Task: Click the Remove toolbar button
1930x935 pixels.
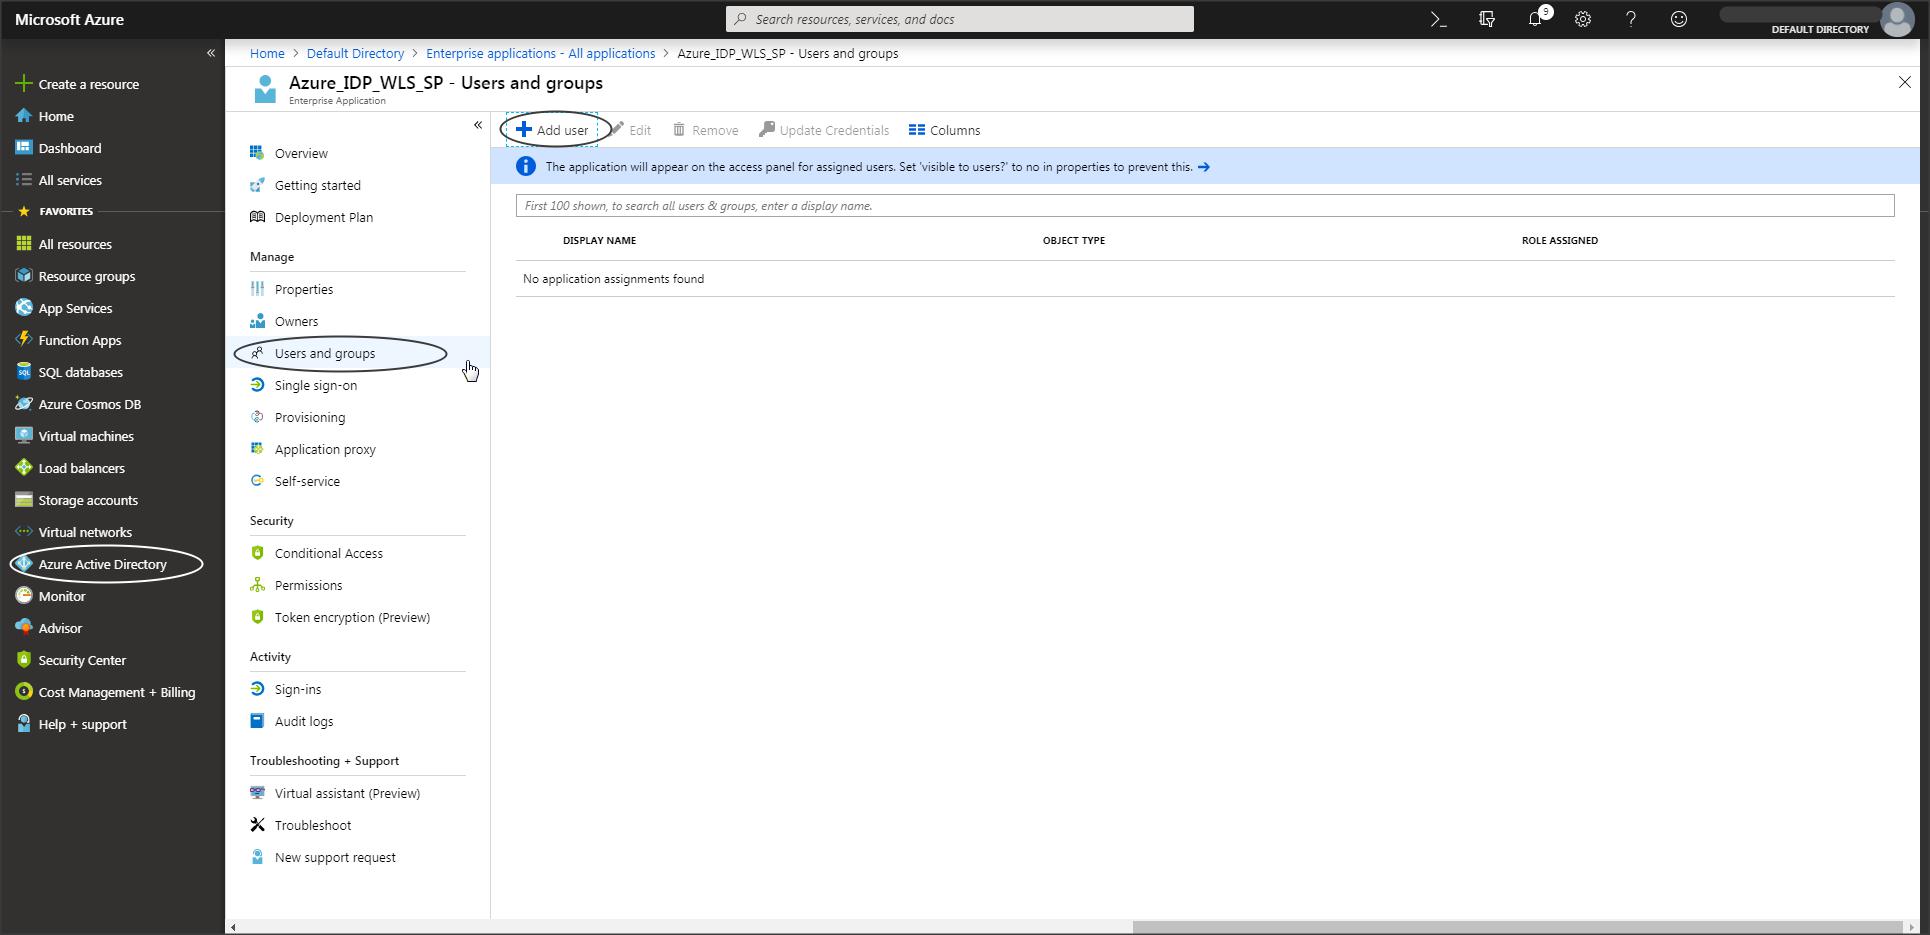Action: 706,130
